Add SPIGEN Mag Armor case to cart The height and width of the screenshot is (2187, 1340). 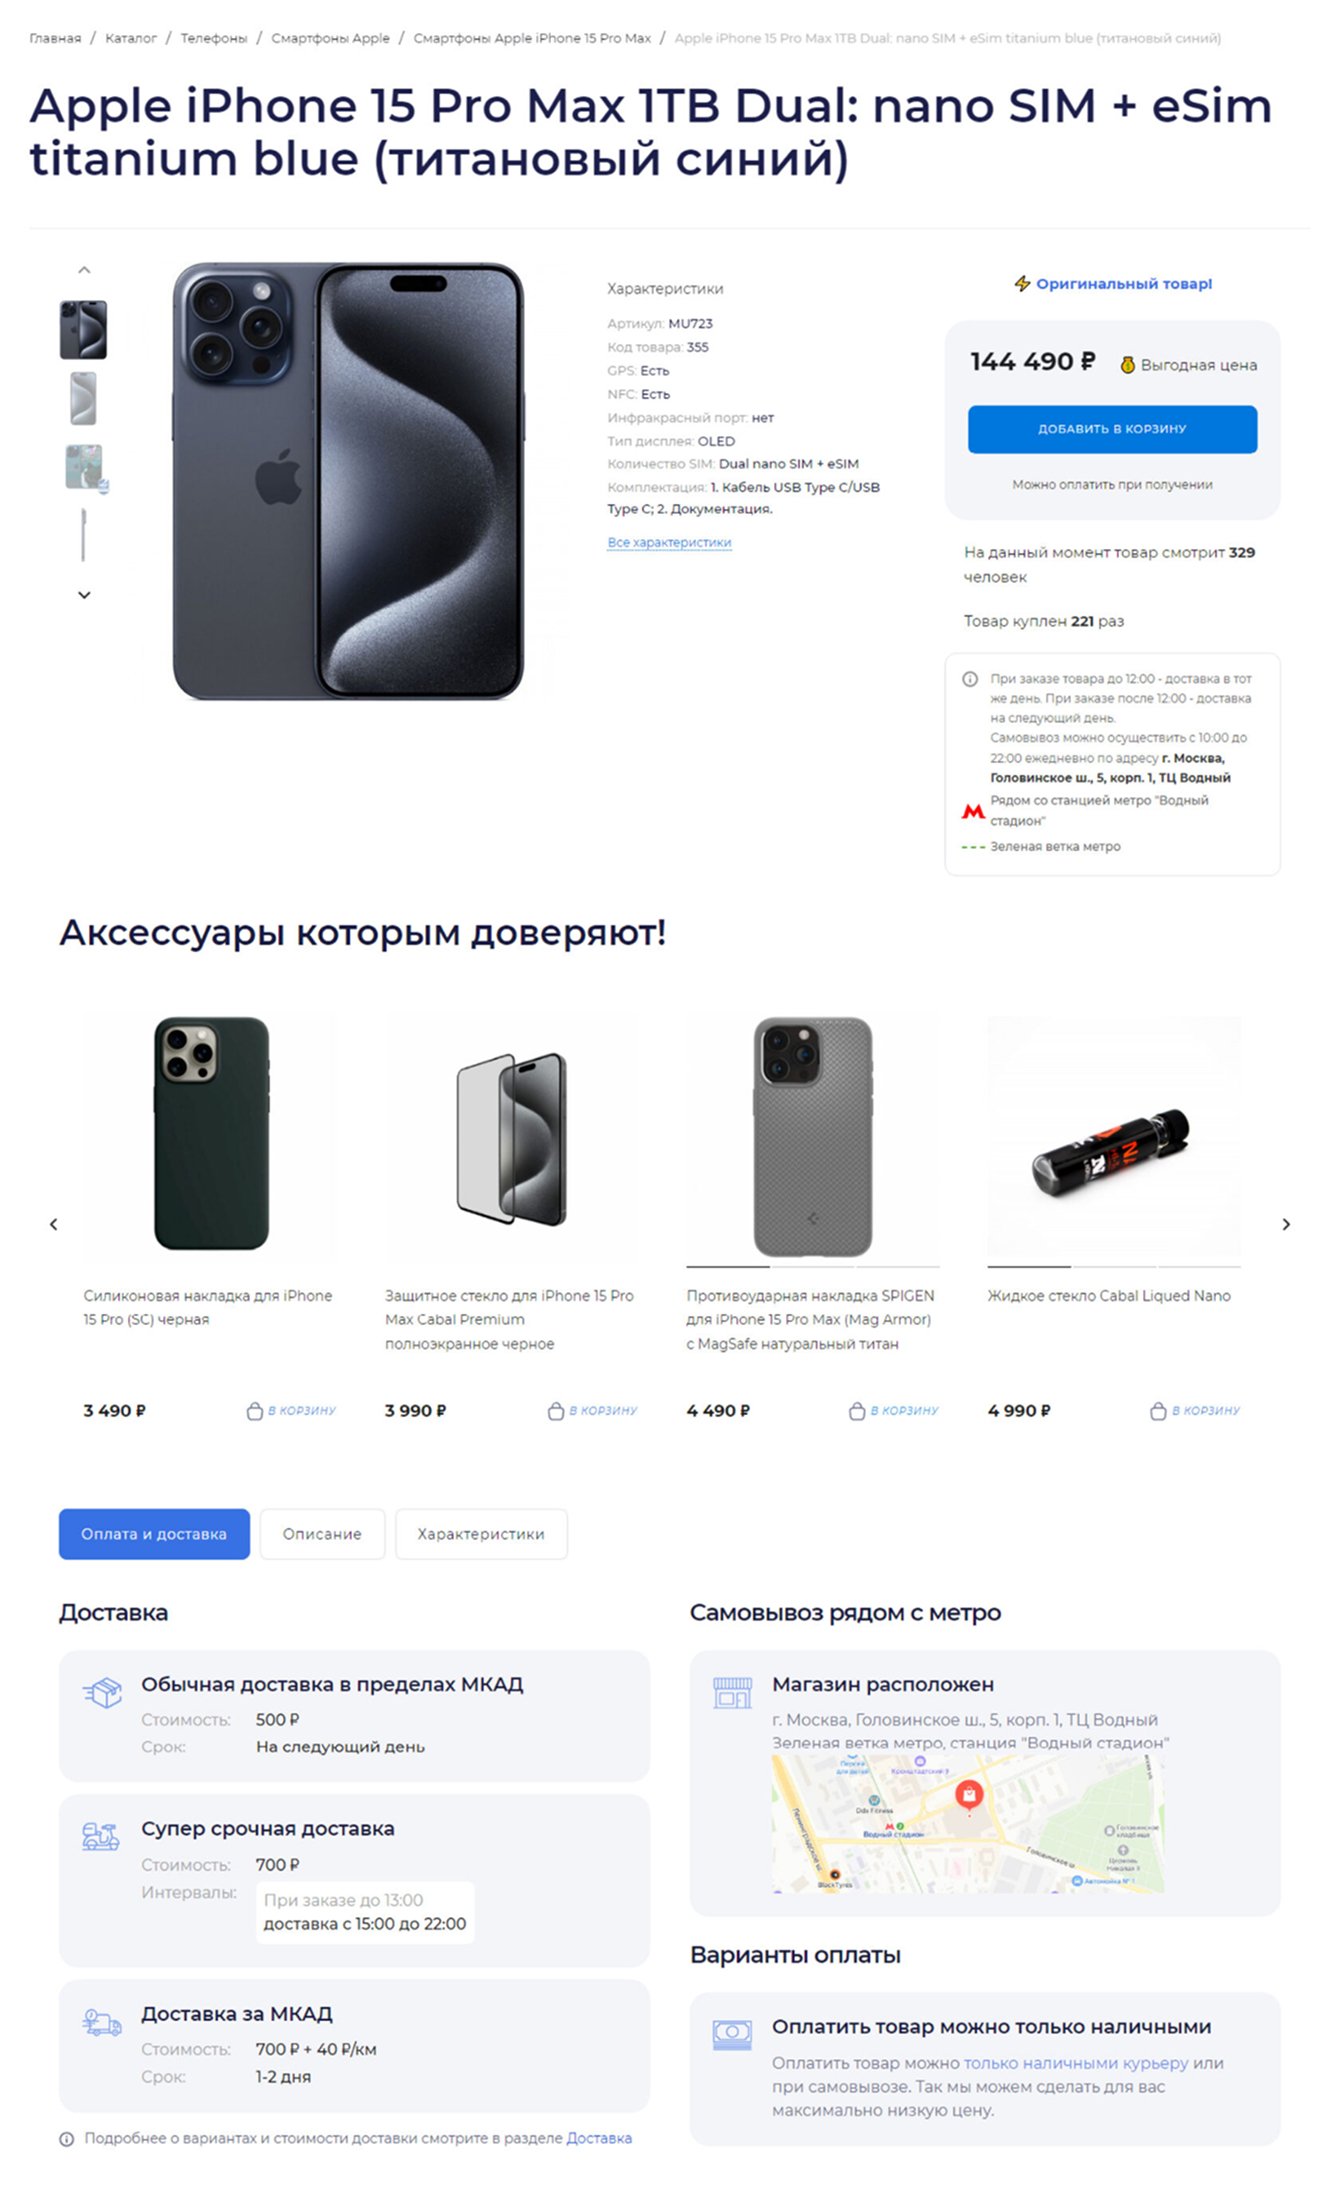point(893,1411)
